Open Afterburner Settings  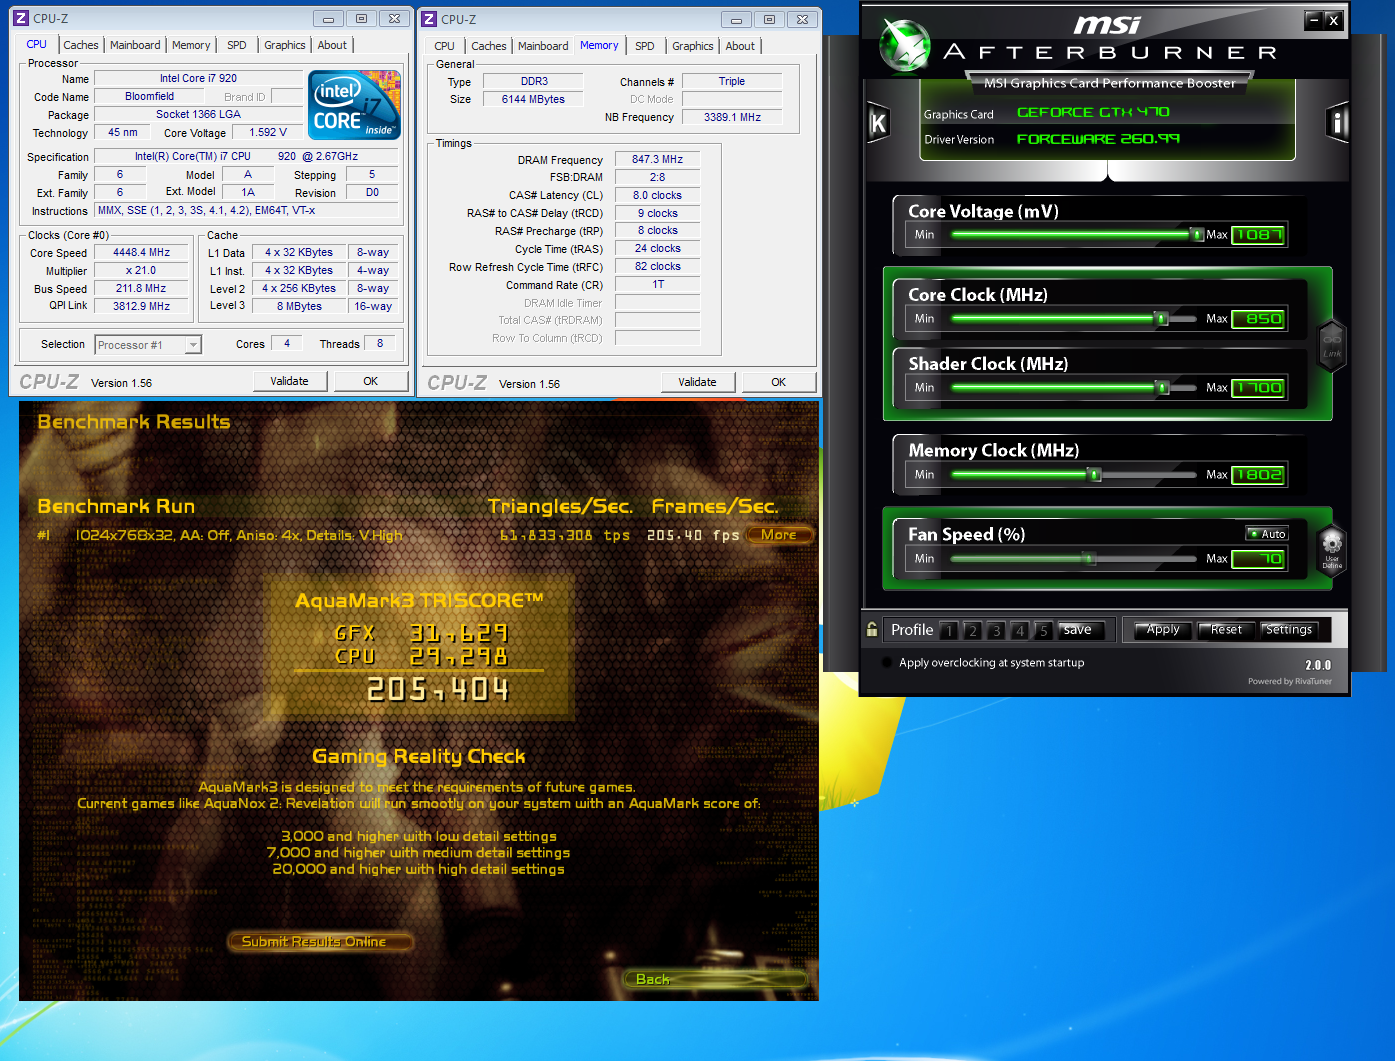tap(1289, 630)
